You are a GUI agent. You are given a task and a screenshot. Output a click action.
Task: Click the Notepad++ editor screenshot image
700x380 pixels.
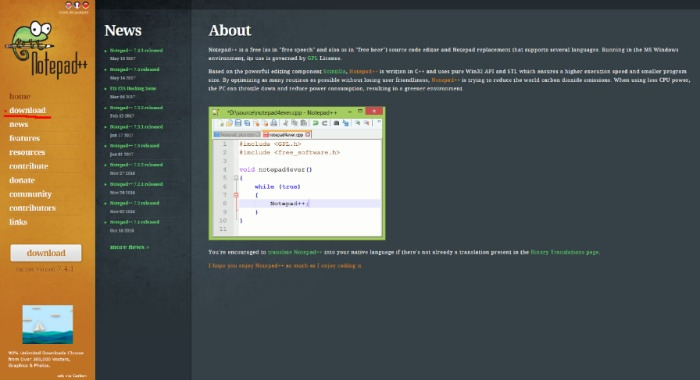click(297, 173)
